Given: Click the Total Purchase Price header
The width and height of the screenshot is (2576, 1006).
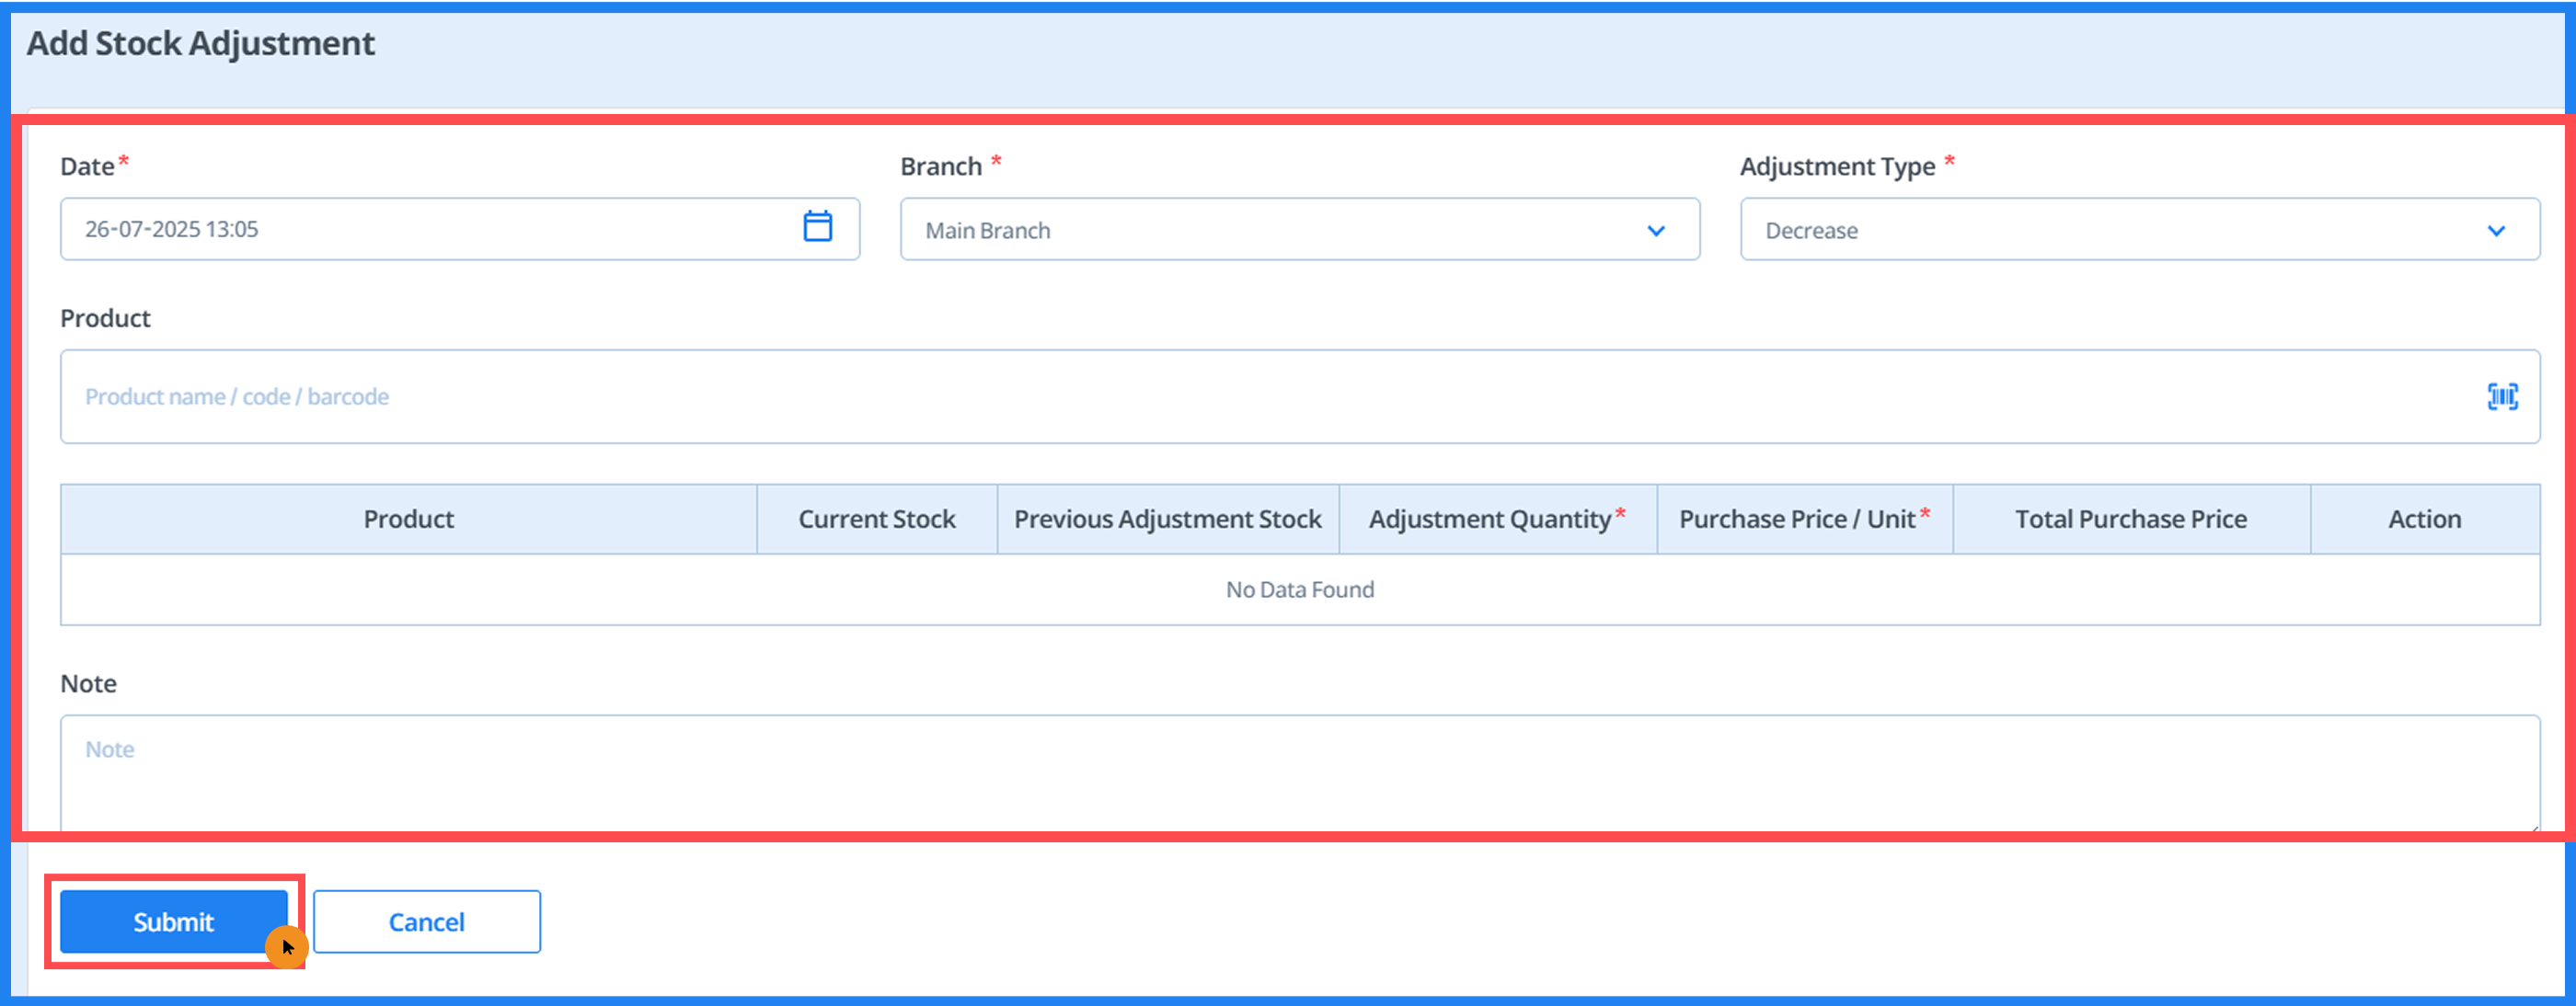Looking at the screenshot, I should point(2130,519).
